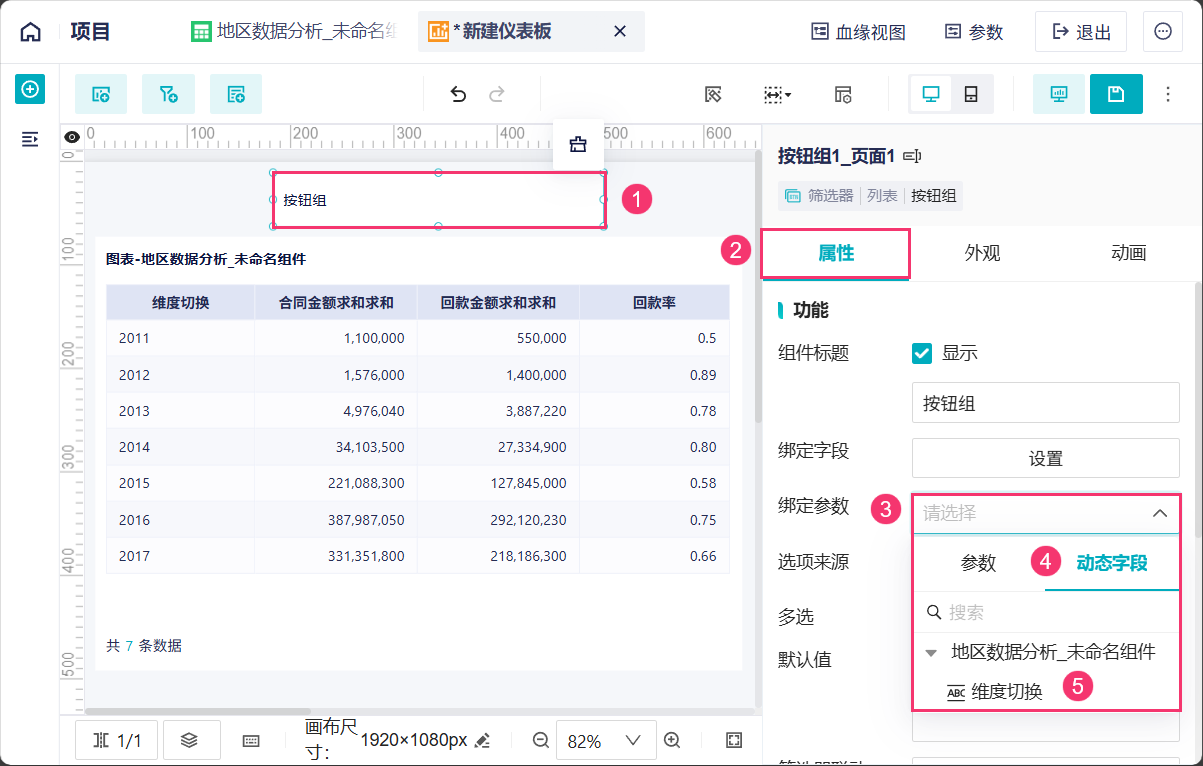Click the add (plus) icon in left sidebar

(30, 90)
